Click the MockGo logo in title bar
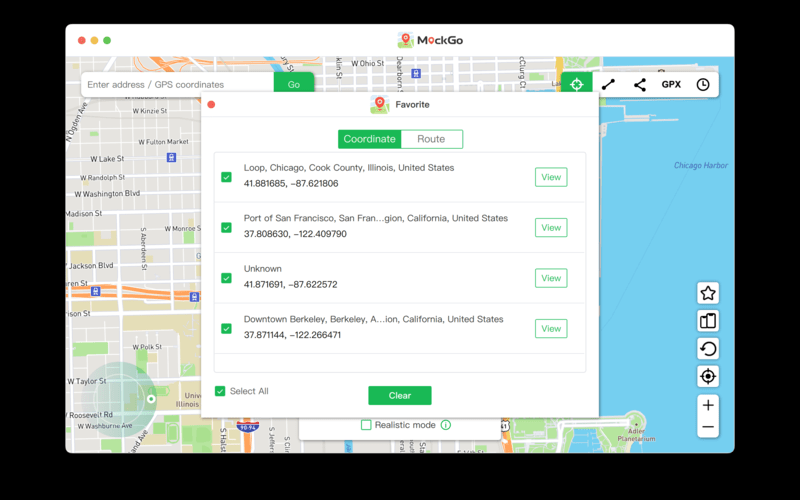The width and height of the screenshot is (800, 500). pos(430,40)
